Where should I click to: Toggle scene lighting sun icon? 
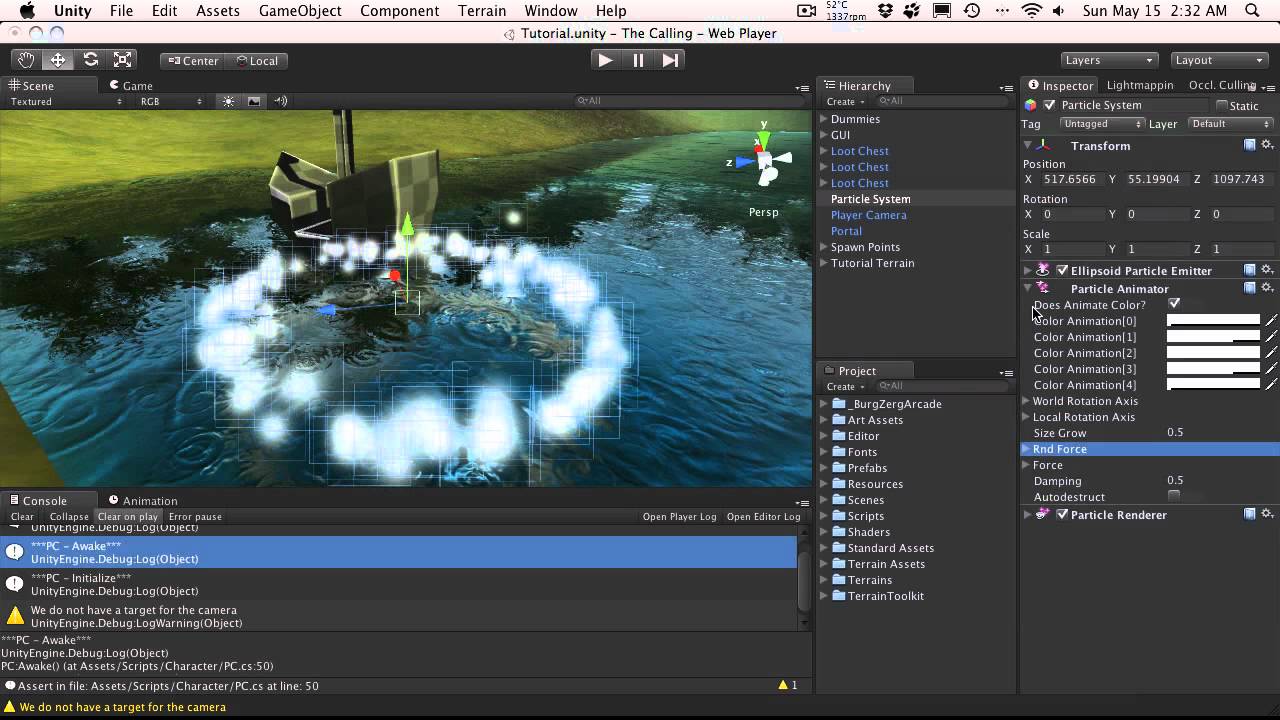point(229,101)
